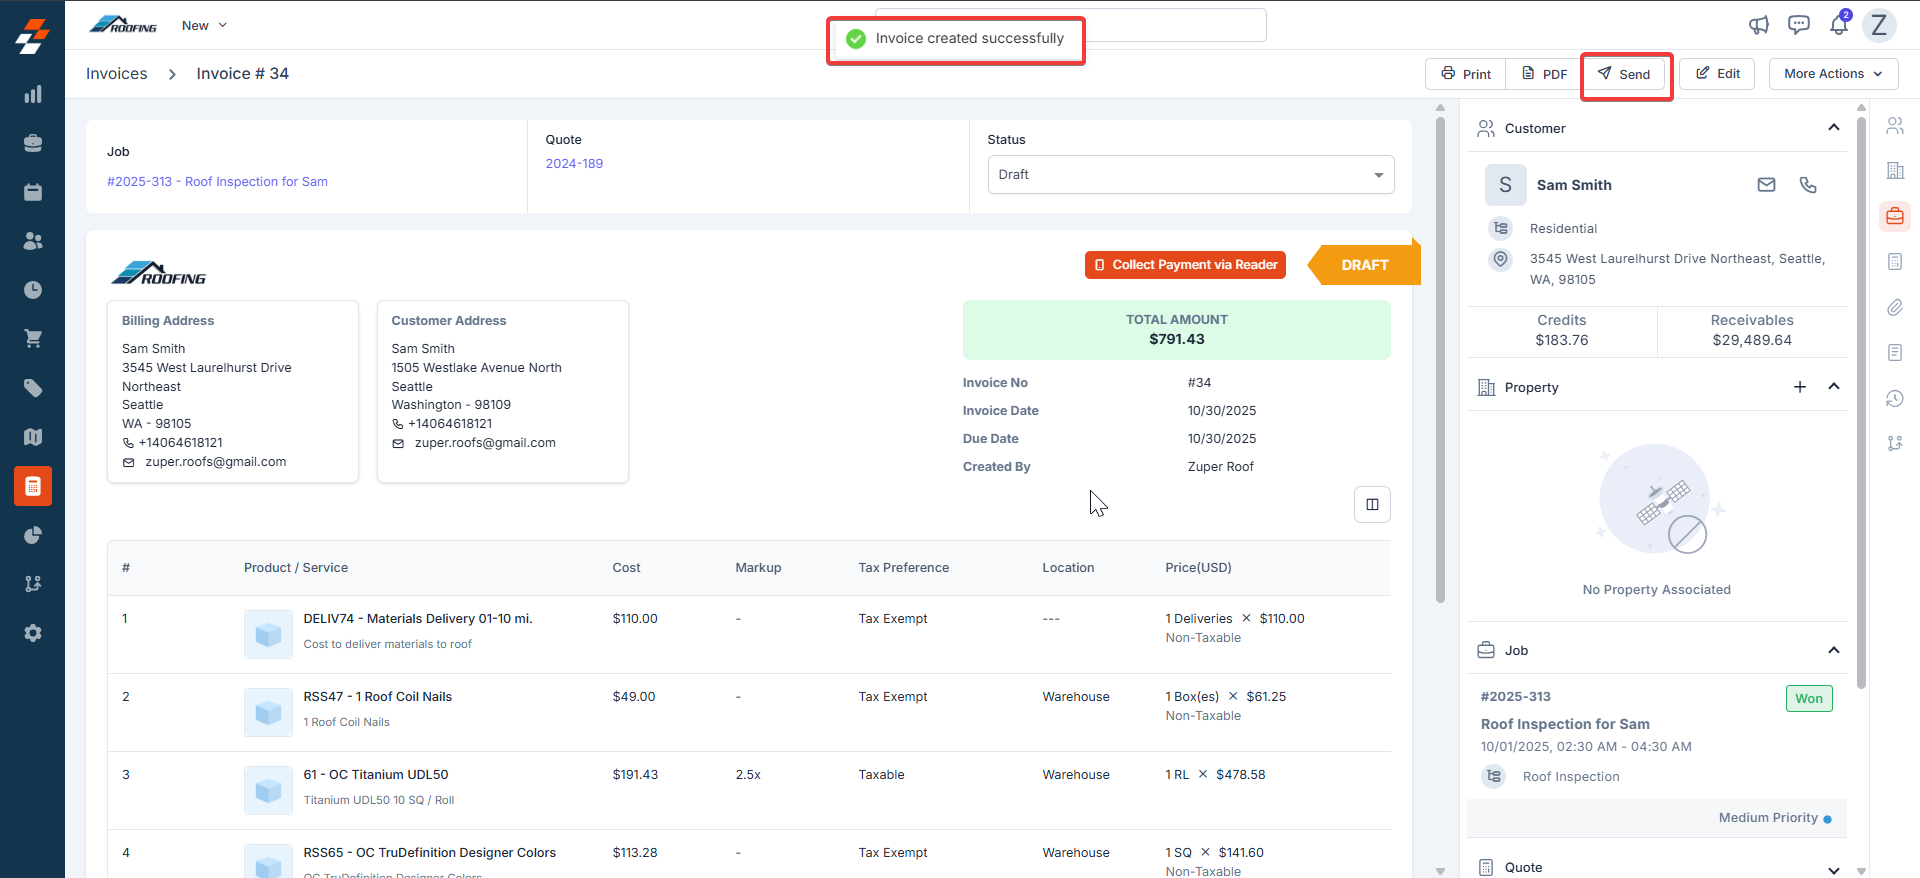
Task: Open the map icon in left sidebar
Action: tap(33, 437)
